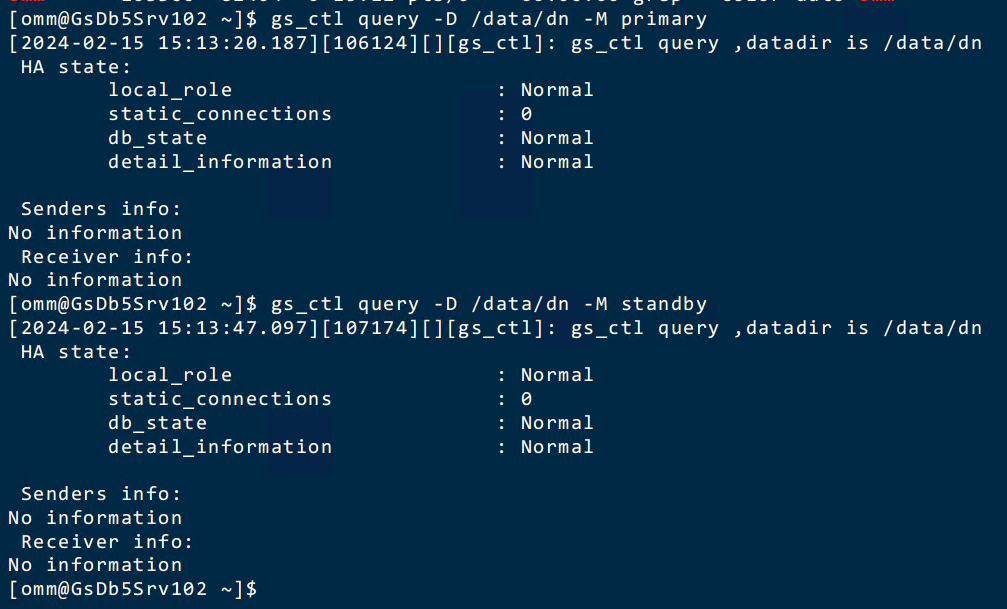Click 'Senders info:' under the primary query
Image resolution: width=1007 pixels, height=609 pixels.
tap(101, 209)
